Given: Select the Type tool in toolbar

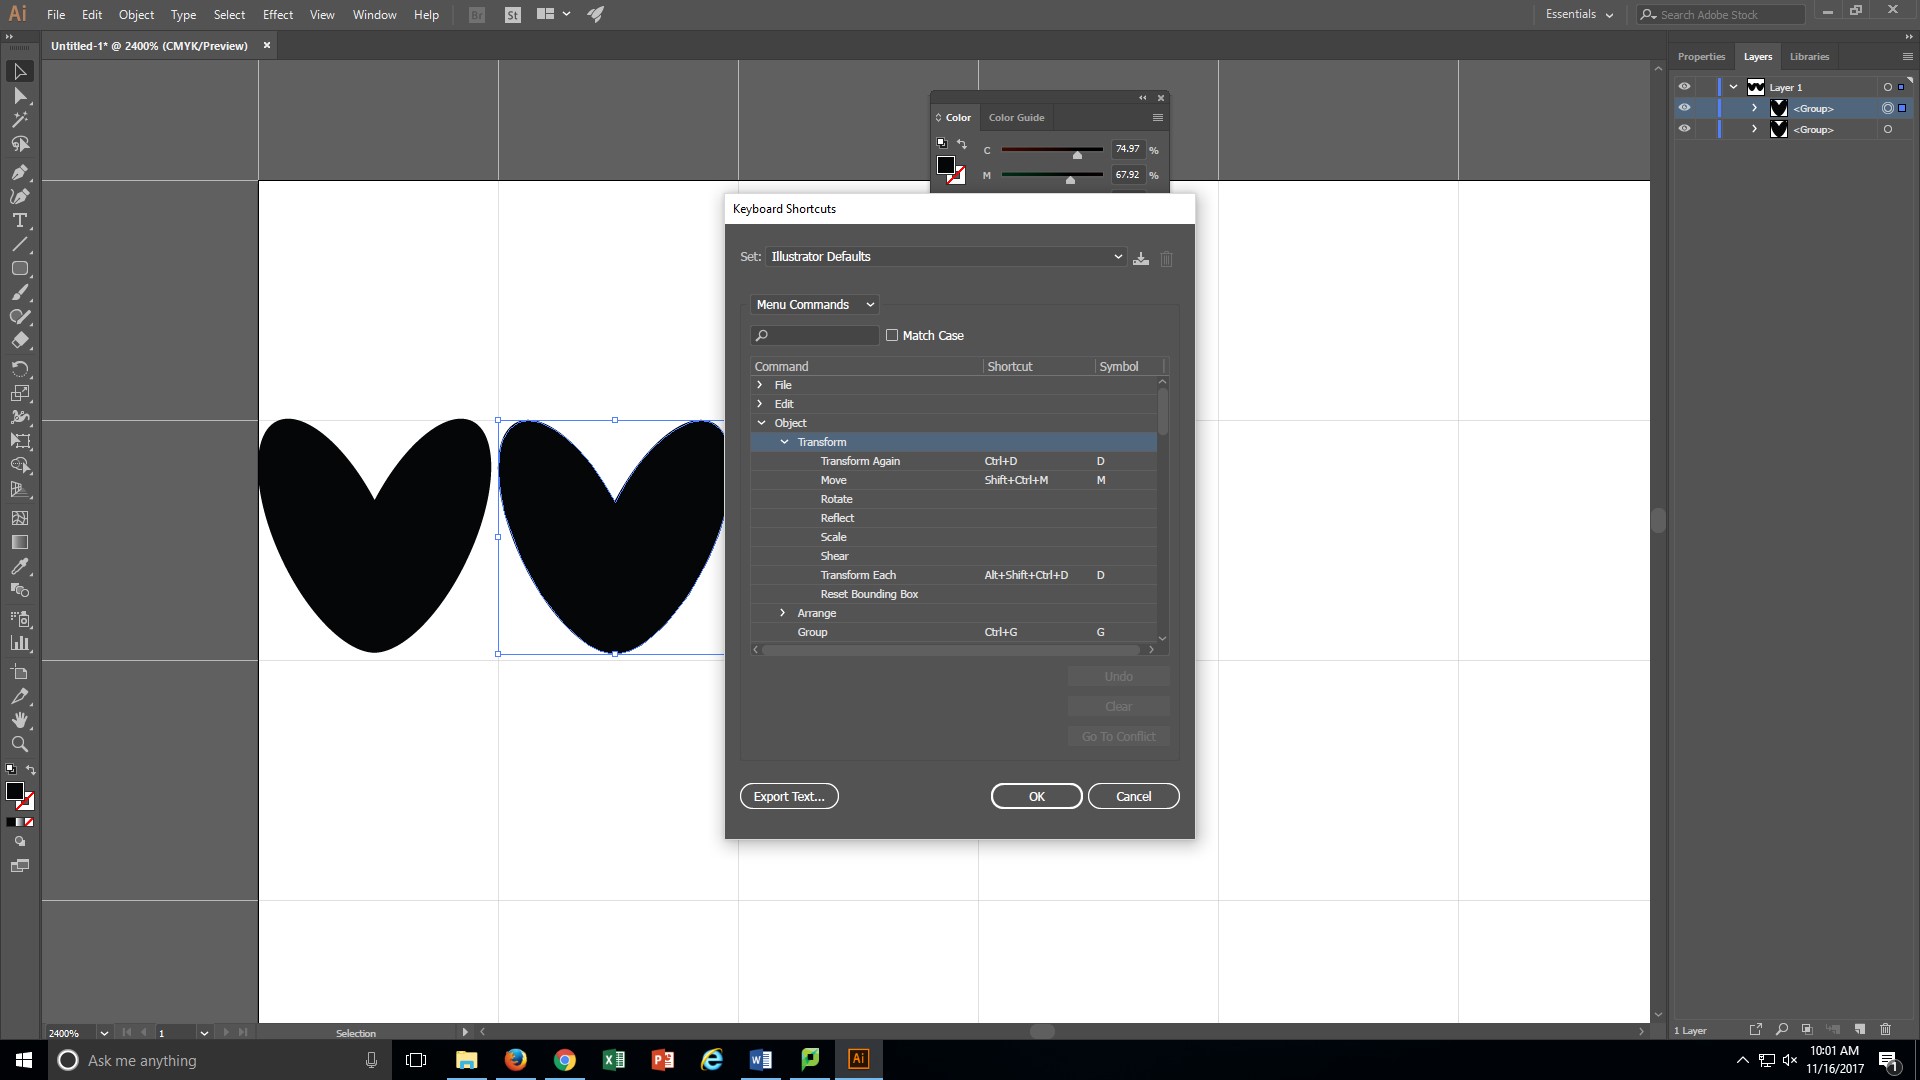Looking at the screenshot, I should 20,220.
